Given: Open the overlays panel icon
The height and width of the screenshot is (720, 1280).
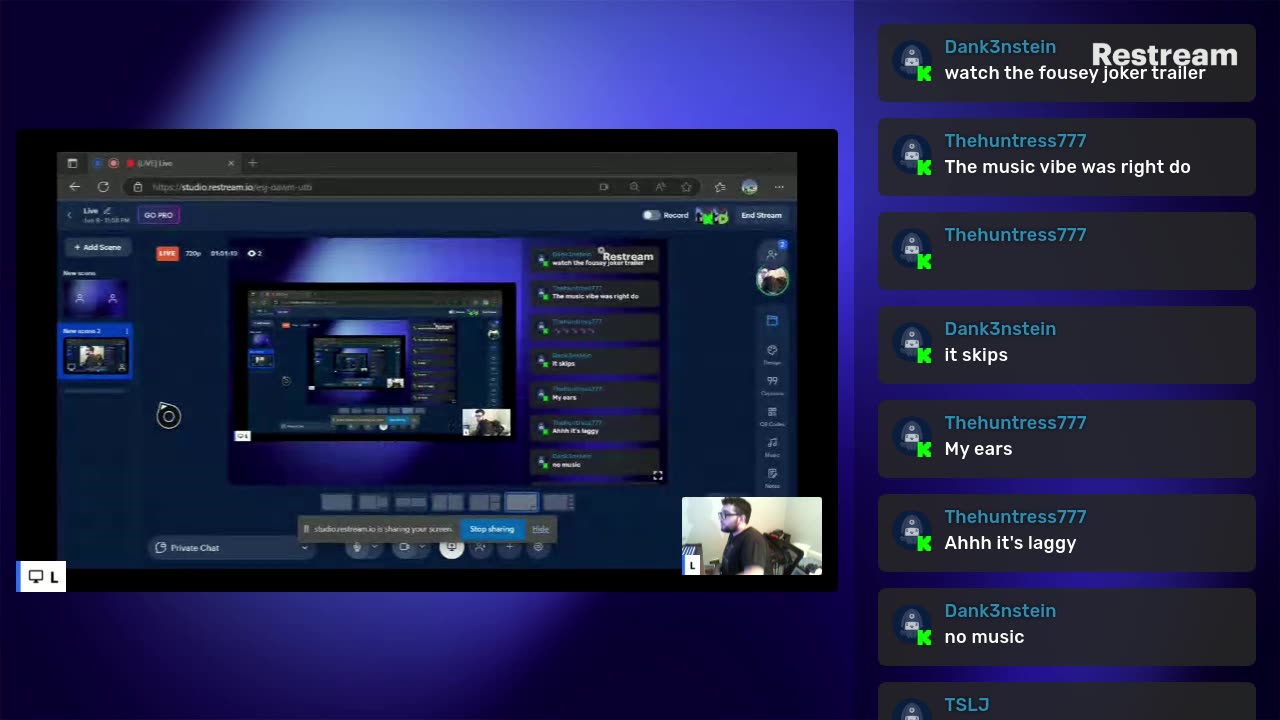Looking at the screenshot, I should 772,321.
